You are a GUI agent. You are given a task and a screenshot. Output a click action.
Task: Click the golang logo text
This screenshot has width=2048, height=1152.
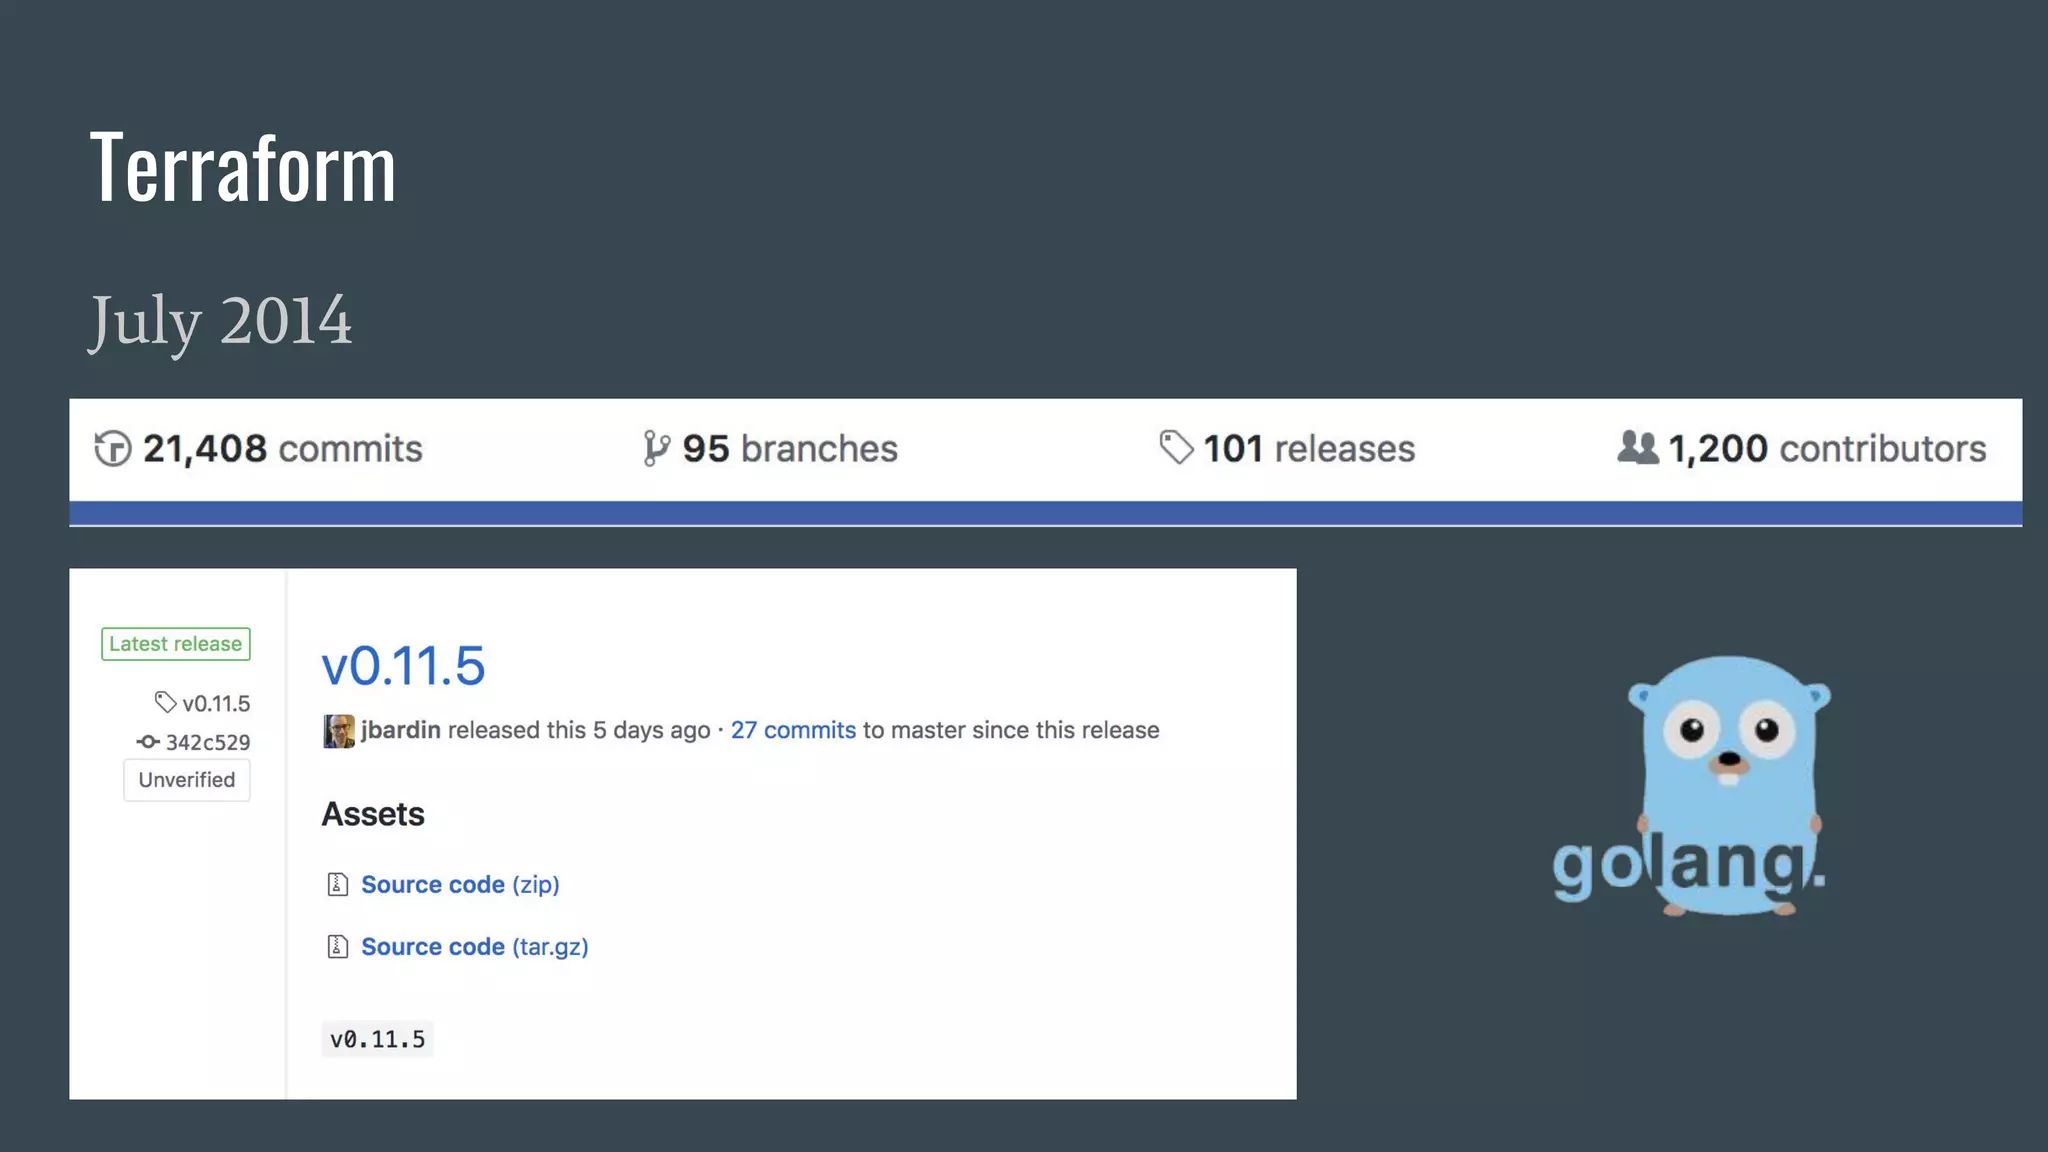[x=1689, y=865]
